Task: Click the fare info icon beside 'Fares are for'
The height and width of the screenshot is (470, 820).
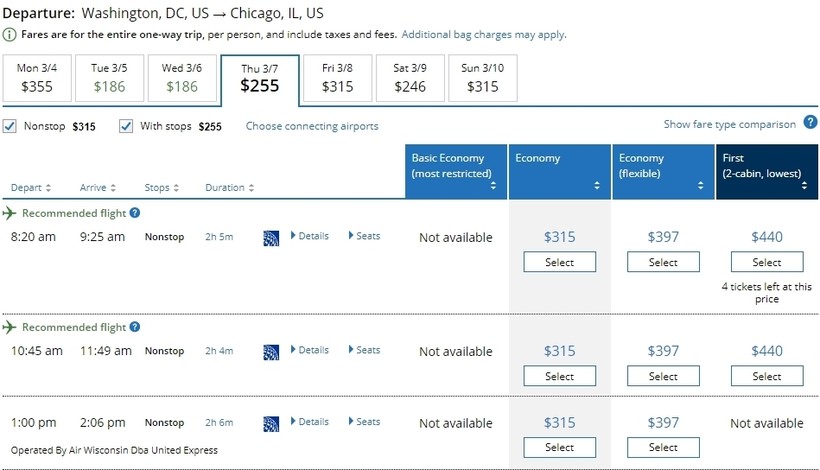Action: pos(10,35)
